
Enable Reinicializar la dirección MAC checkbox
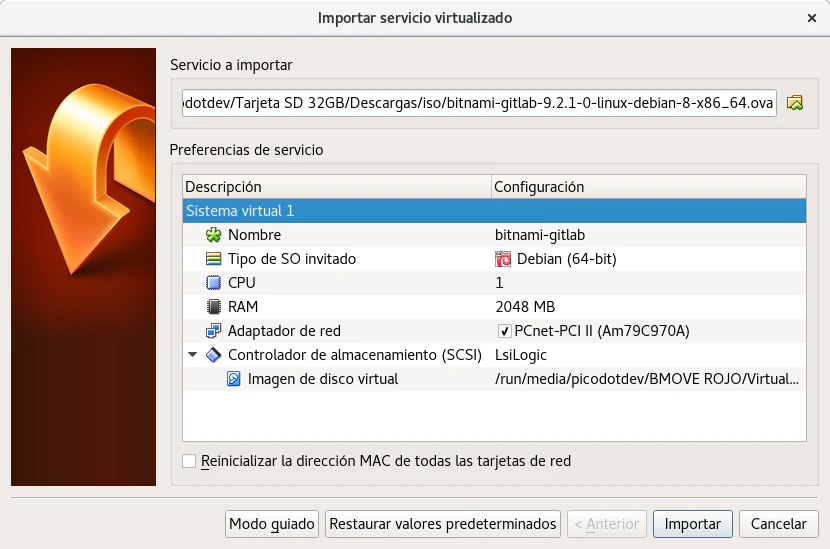click(189, 461)
